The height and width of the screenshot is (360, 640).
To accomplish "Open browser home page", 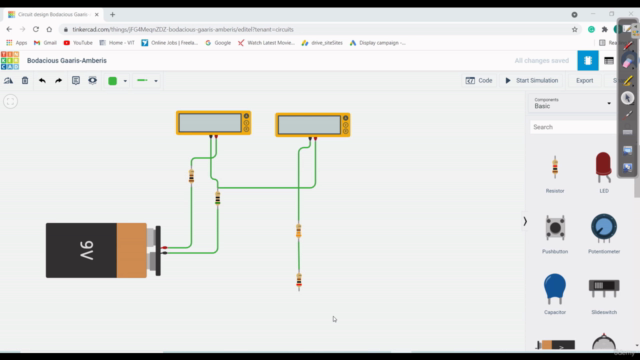I will click(49, 29).
